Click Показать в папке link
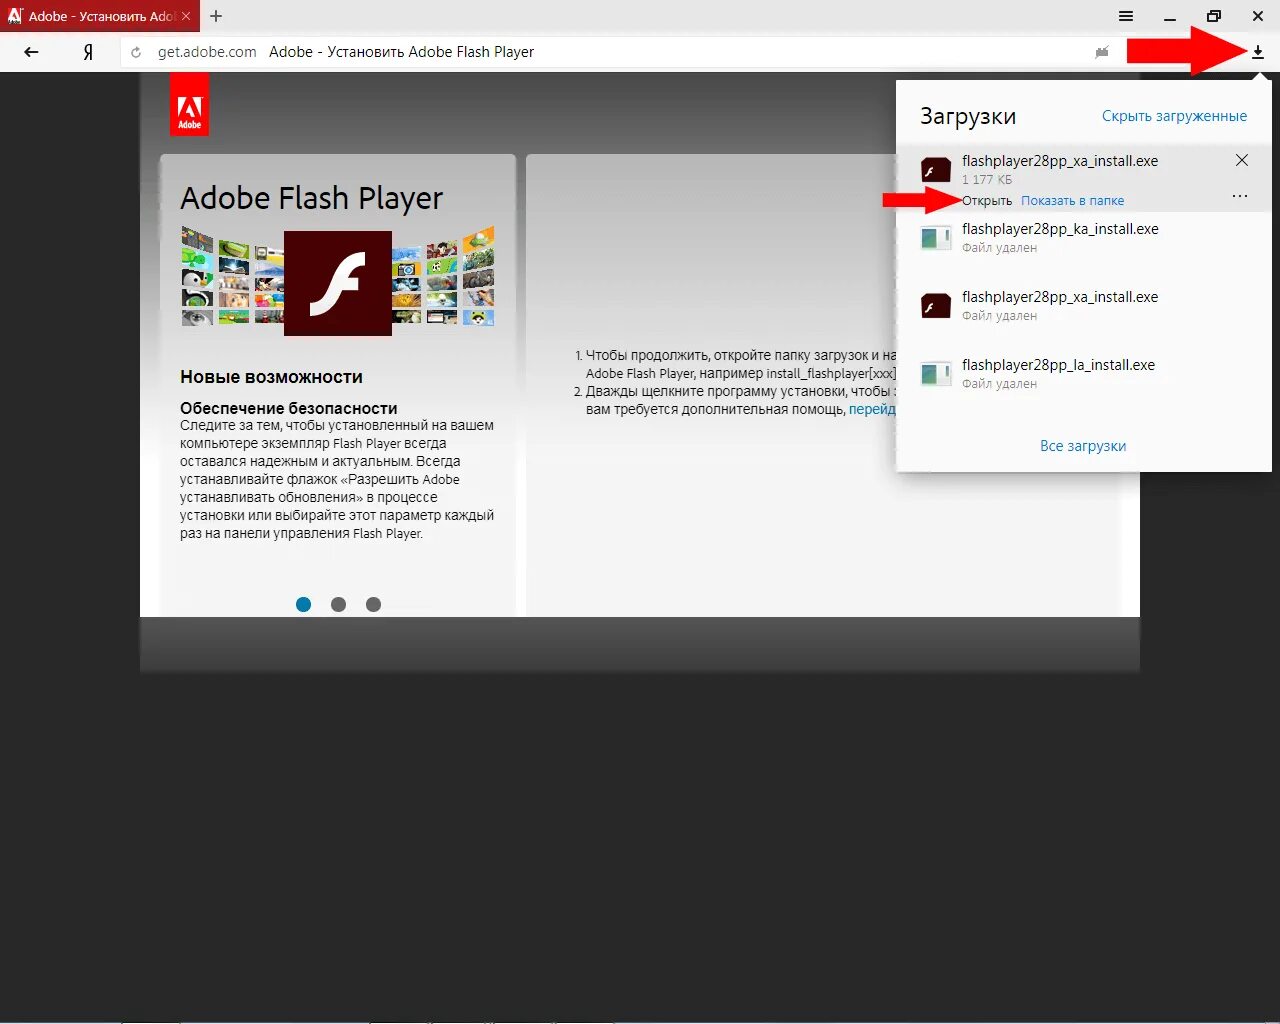The width and height of the screenshot is (1280, 1024). coord(1072,201)
